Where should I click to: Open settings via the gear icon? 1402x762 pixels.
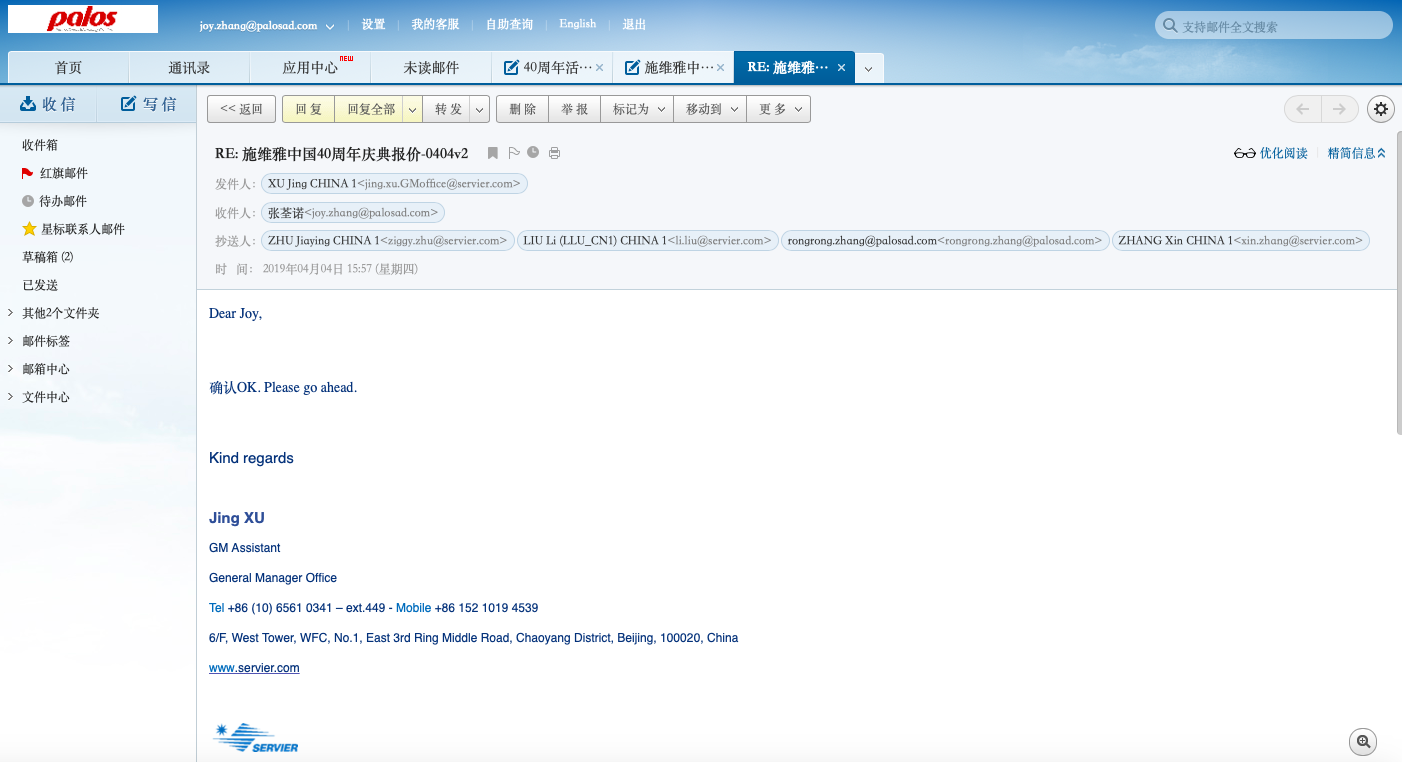tap(1381, 109)
